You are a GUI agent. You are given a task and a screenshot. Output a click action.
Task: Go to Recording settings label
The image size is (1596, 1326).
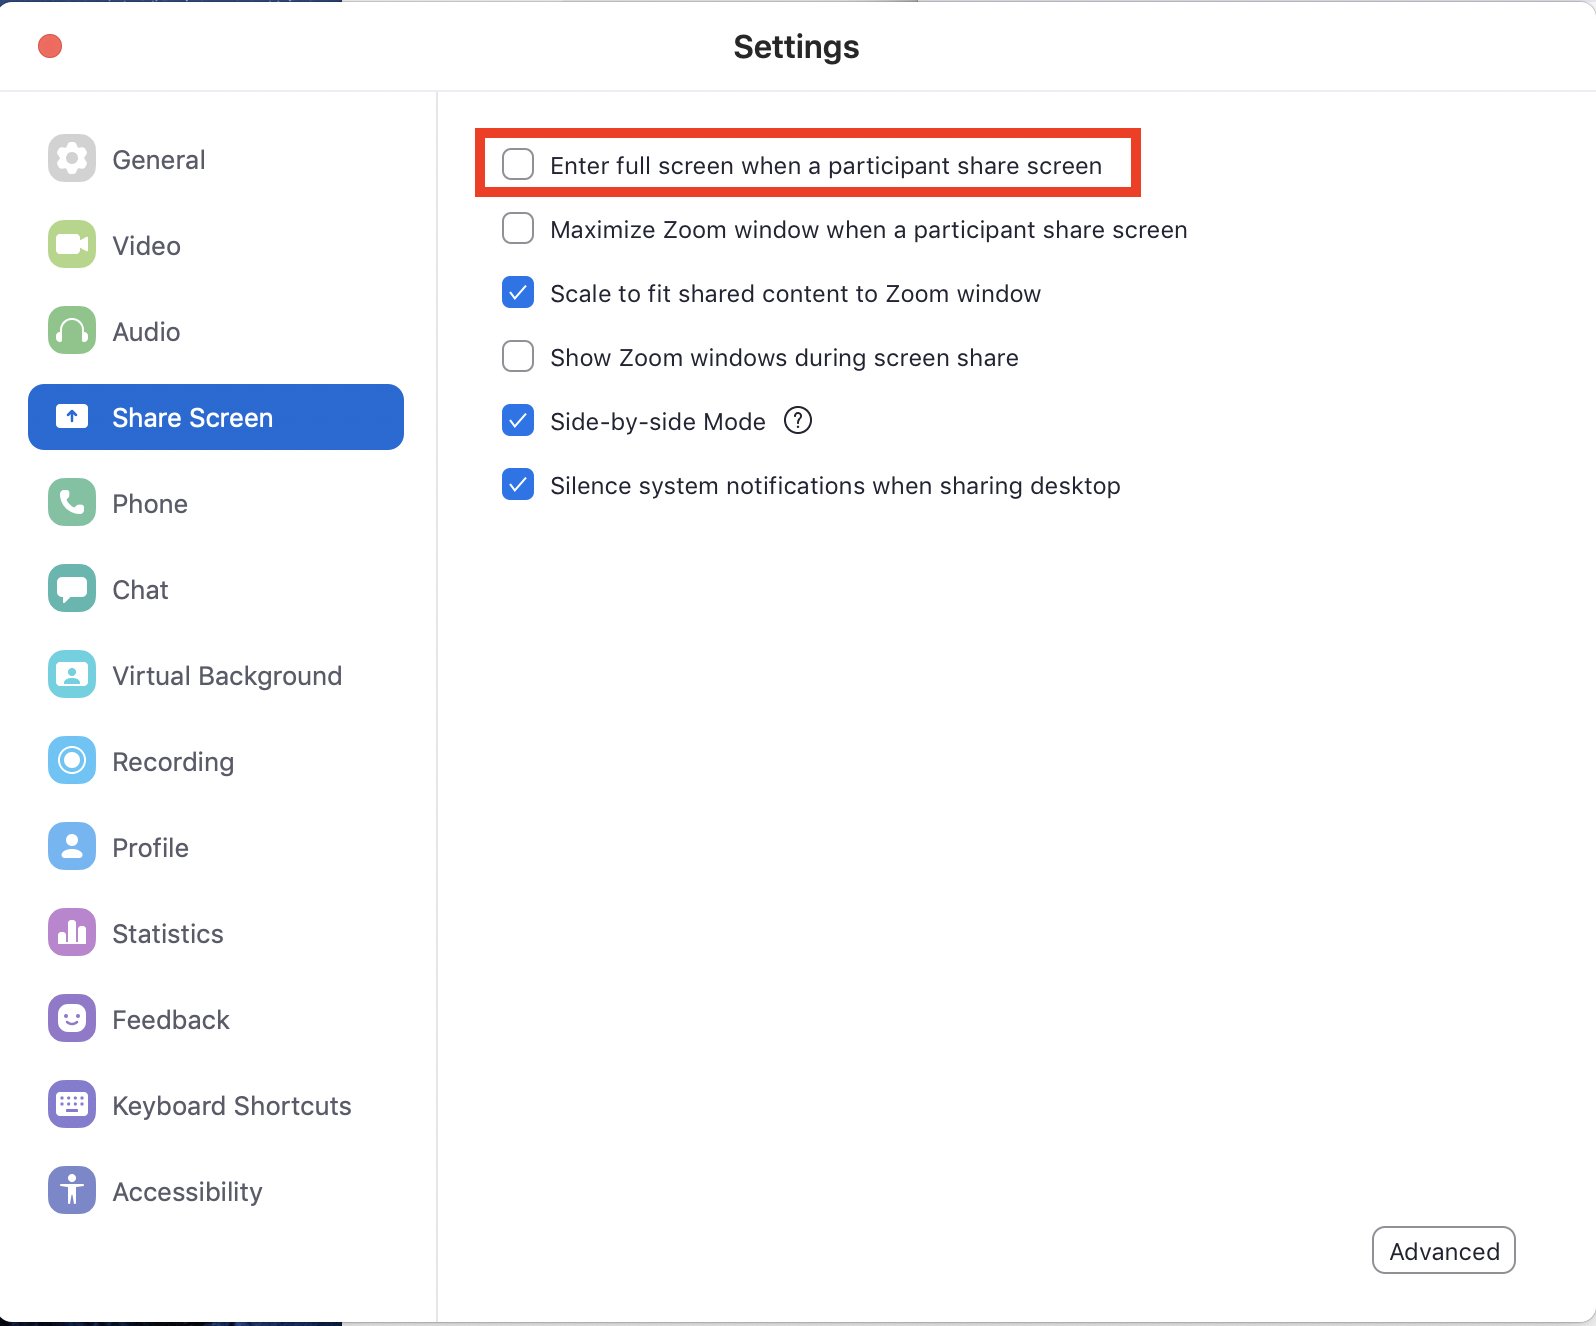(x=173, y=762)
